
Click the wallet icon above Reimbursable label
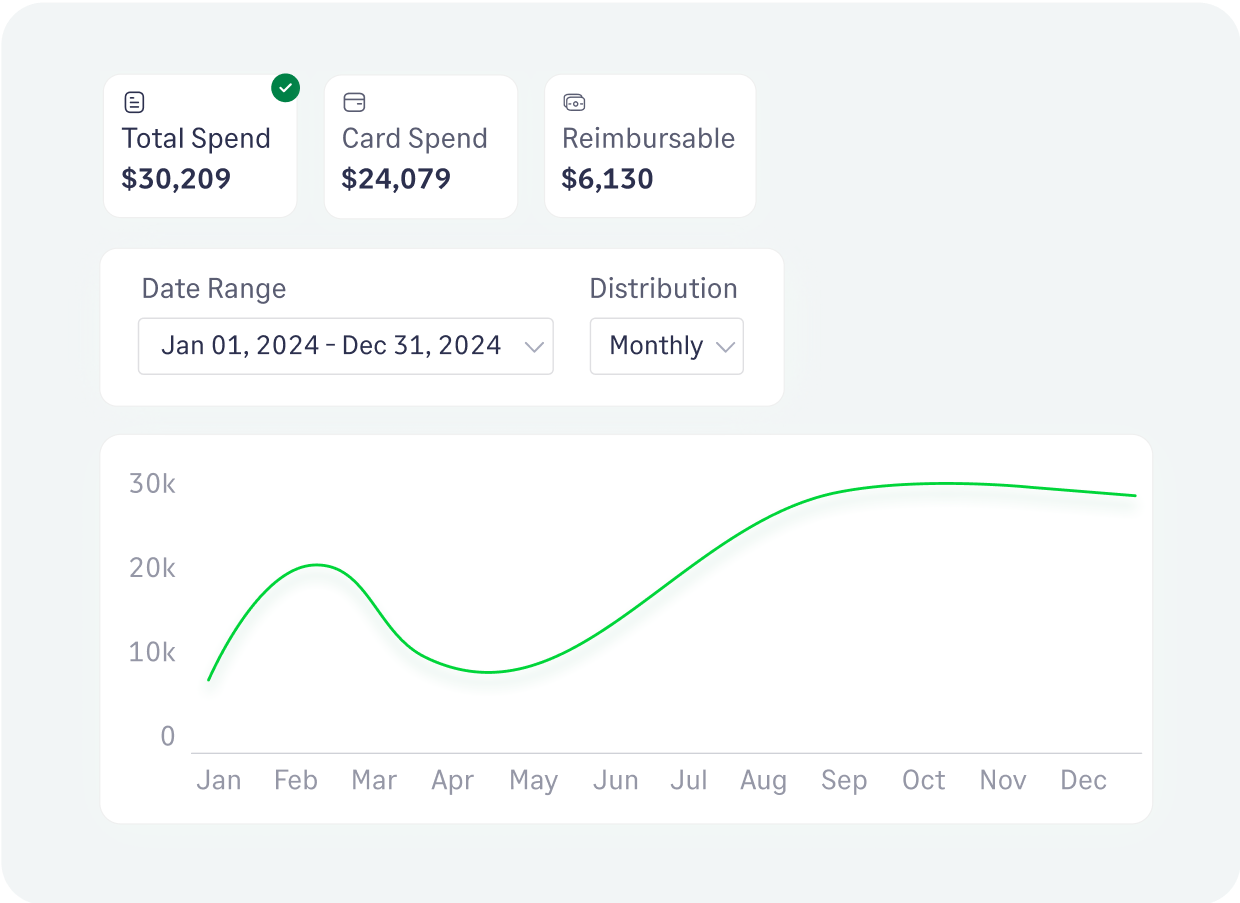(575, 102)
